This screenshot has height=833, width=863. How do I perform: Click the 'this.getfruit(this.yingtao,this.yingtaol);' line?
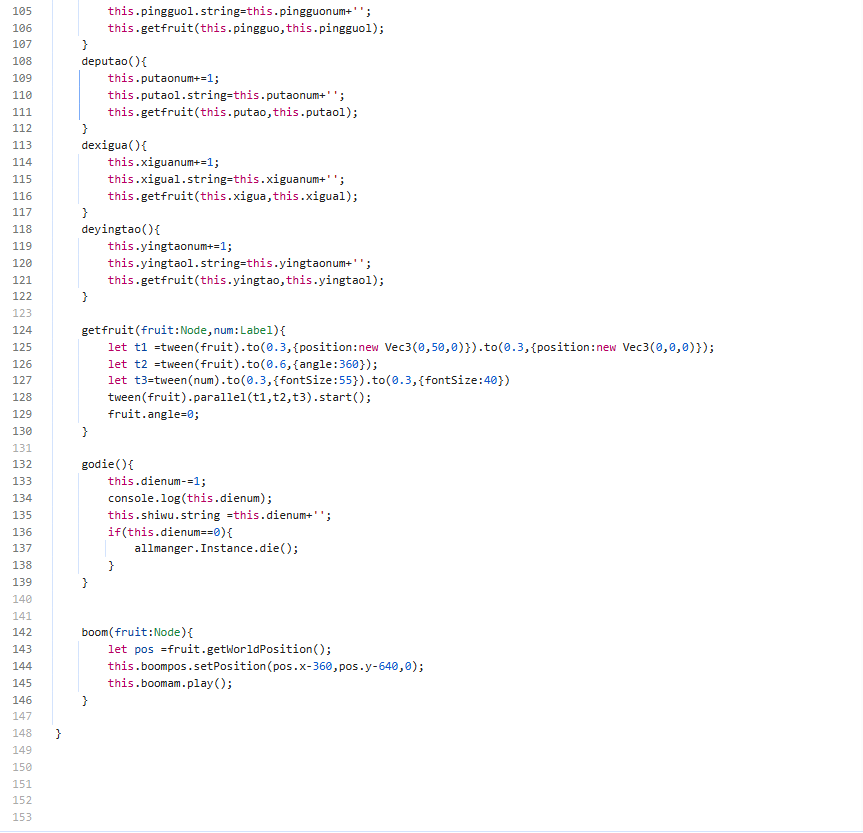[x=246, y=281]
